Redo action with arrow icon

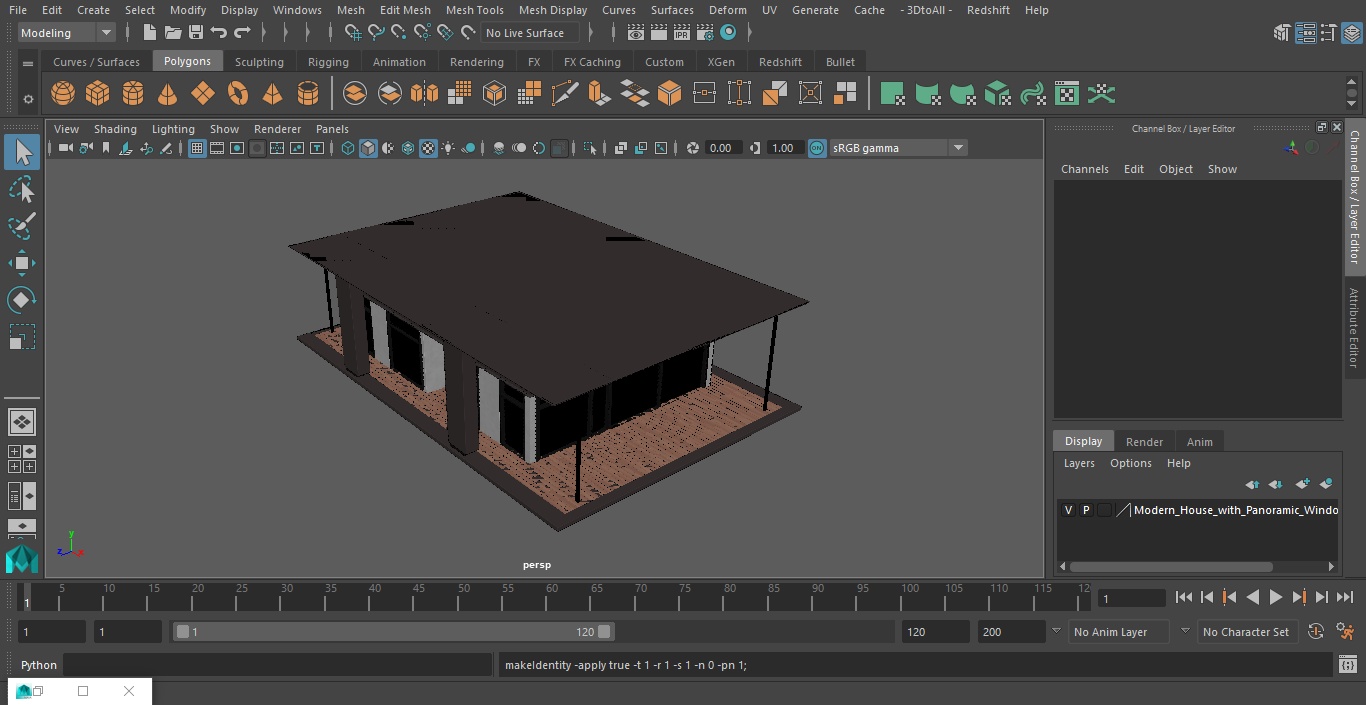pos(242,33)
